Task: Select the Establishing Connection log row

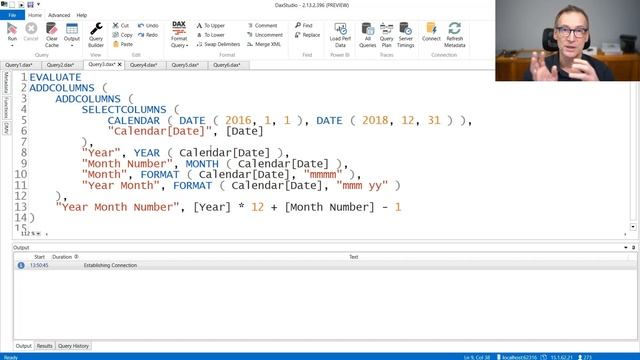Action: [x=325, y=265]
